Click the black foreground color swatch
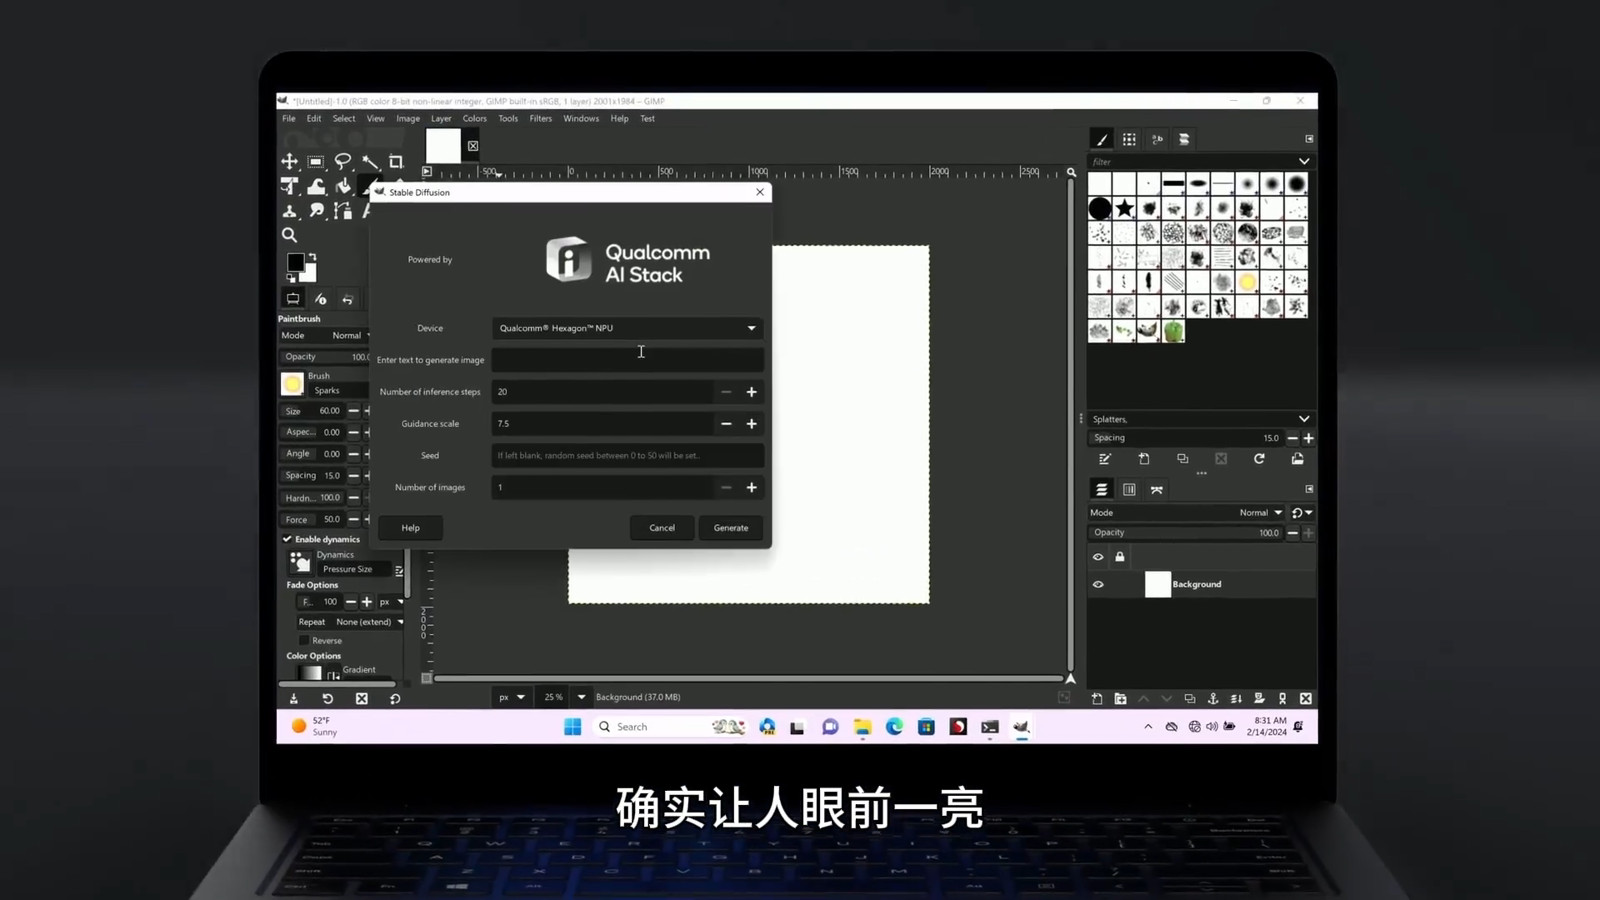Image resolution: width=1600 pixels, height=900 pixels. (295, 262)
